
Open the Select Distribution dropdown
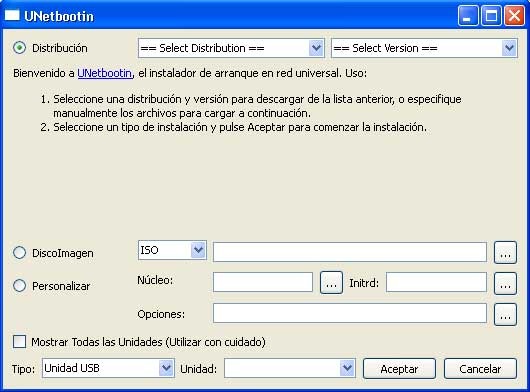231,48
